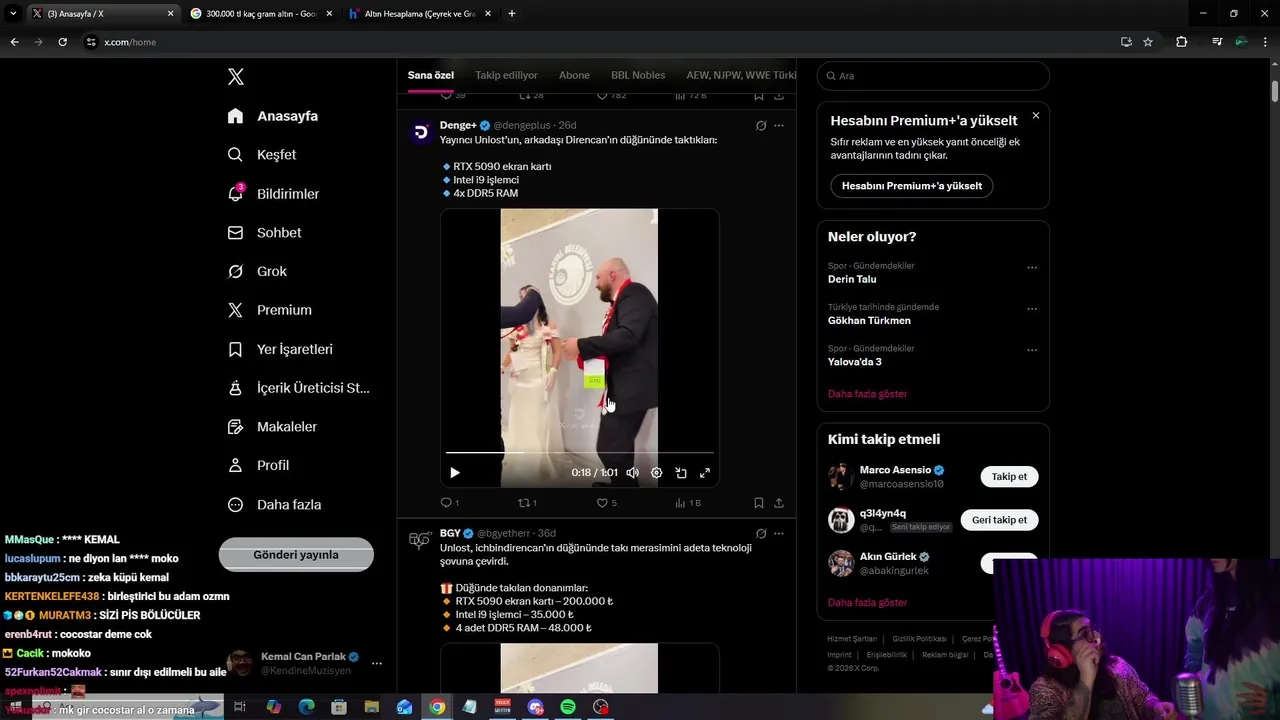Open the Grok icon in sidebar

pyautogui.click(x=235, y=272)
